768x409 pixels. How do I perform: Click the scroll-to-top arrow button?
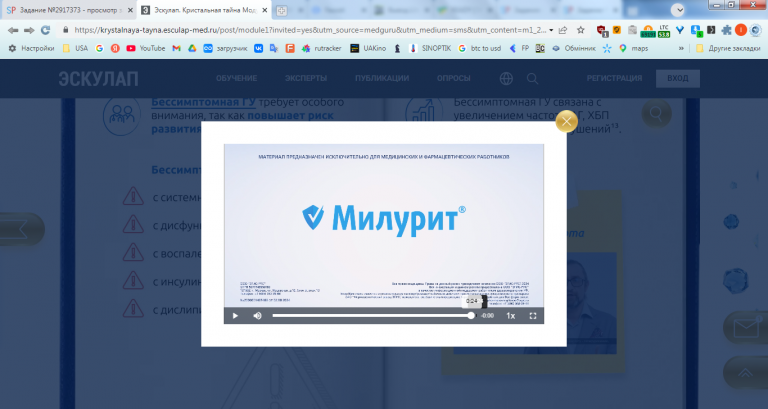tap(745, 373)
